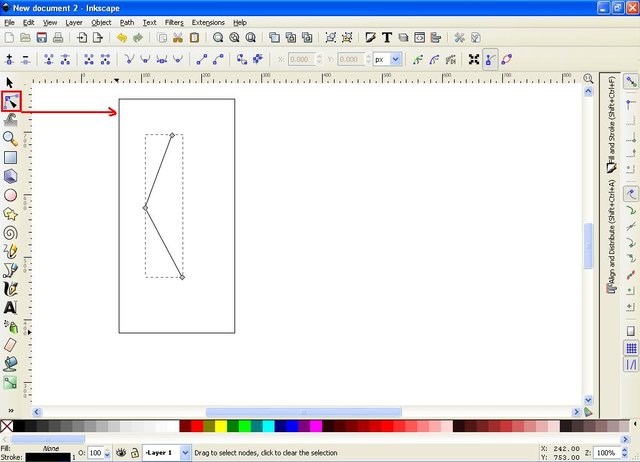Click the Insert new nodes icon
This screenshot has width=640, height=462.
9,60
